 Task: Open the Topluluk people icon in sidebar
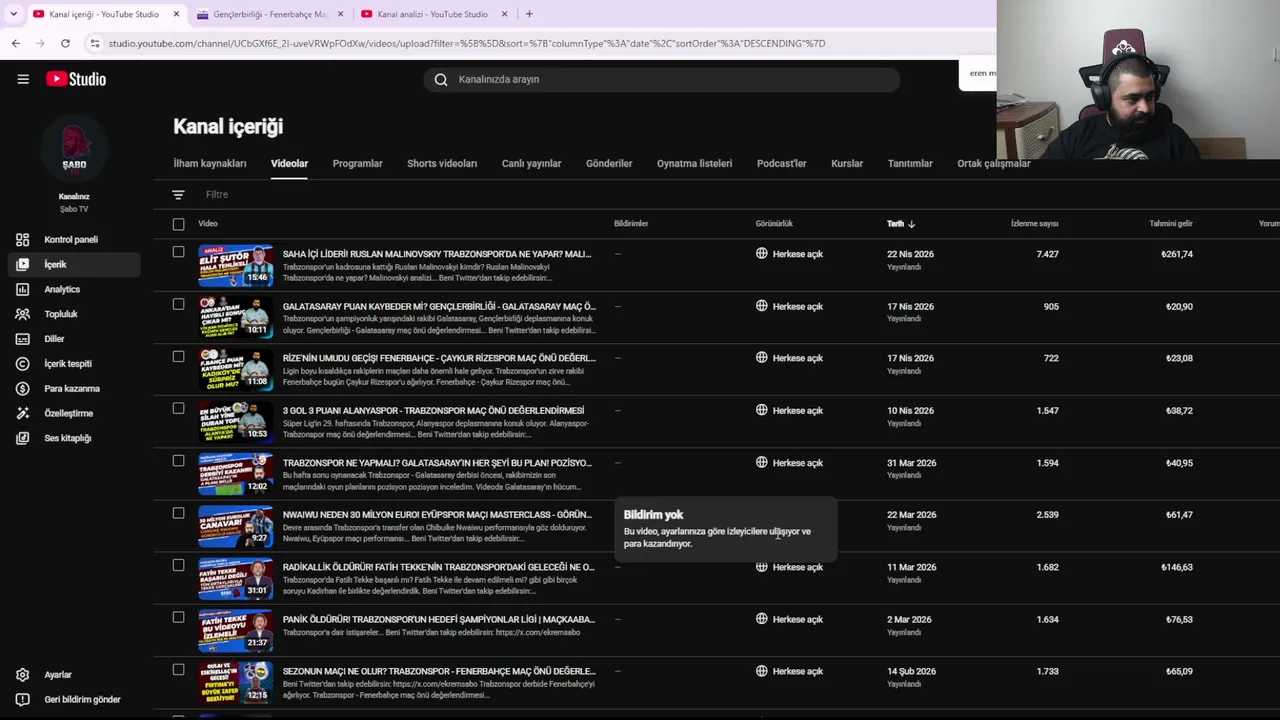[x=22, y=314]
